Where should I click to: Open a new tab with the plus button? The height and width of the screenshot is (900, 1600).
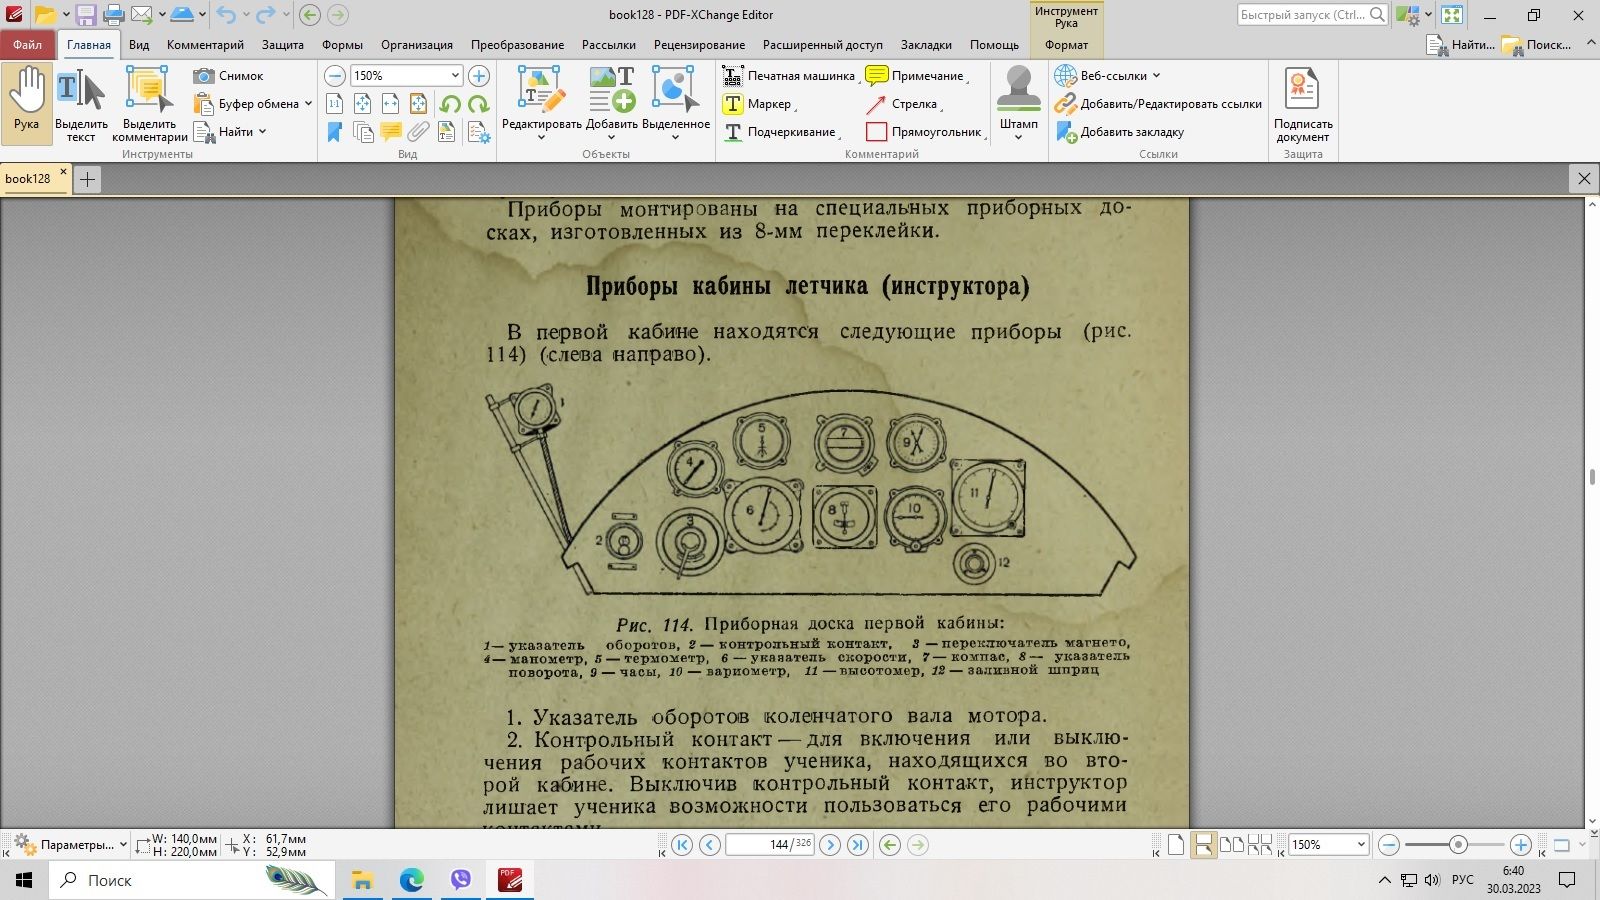pos(87,179)
